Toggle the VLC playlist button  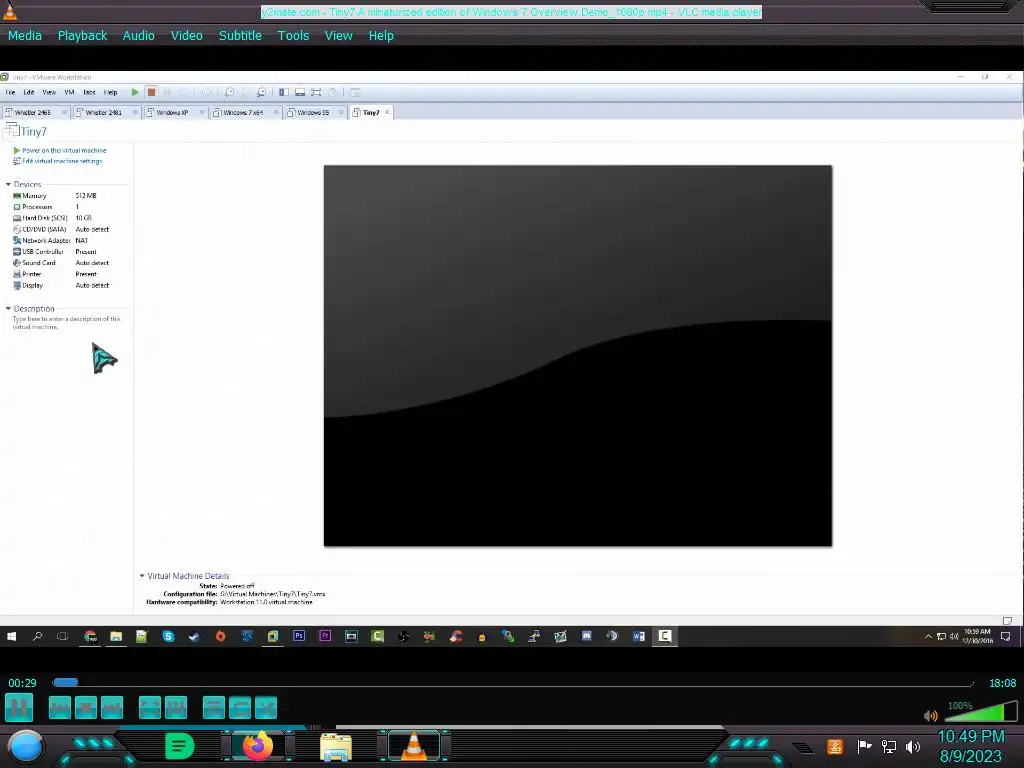(214, 707)
